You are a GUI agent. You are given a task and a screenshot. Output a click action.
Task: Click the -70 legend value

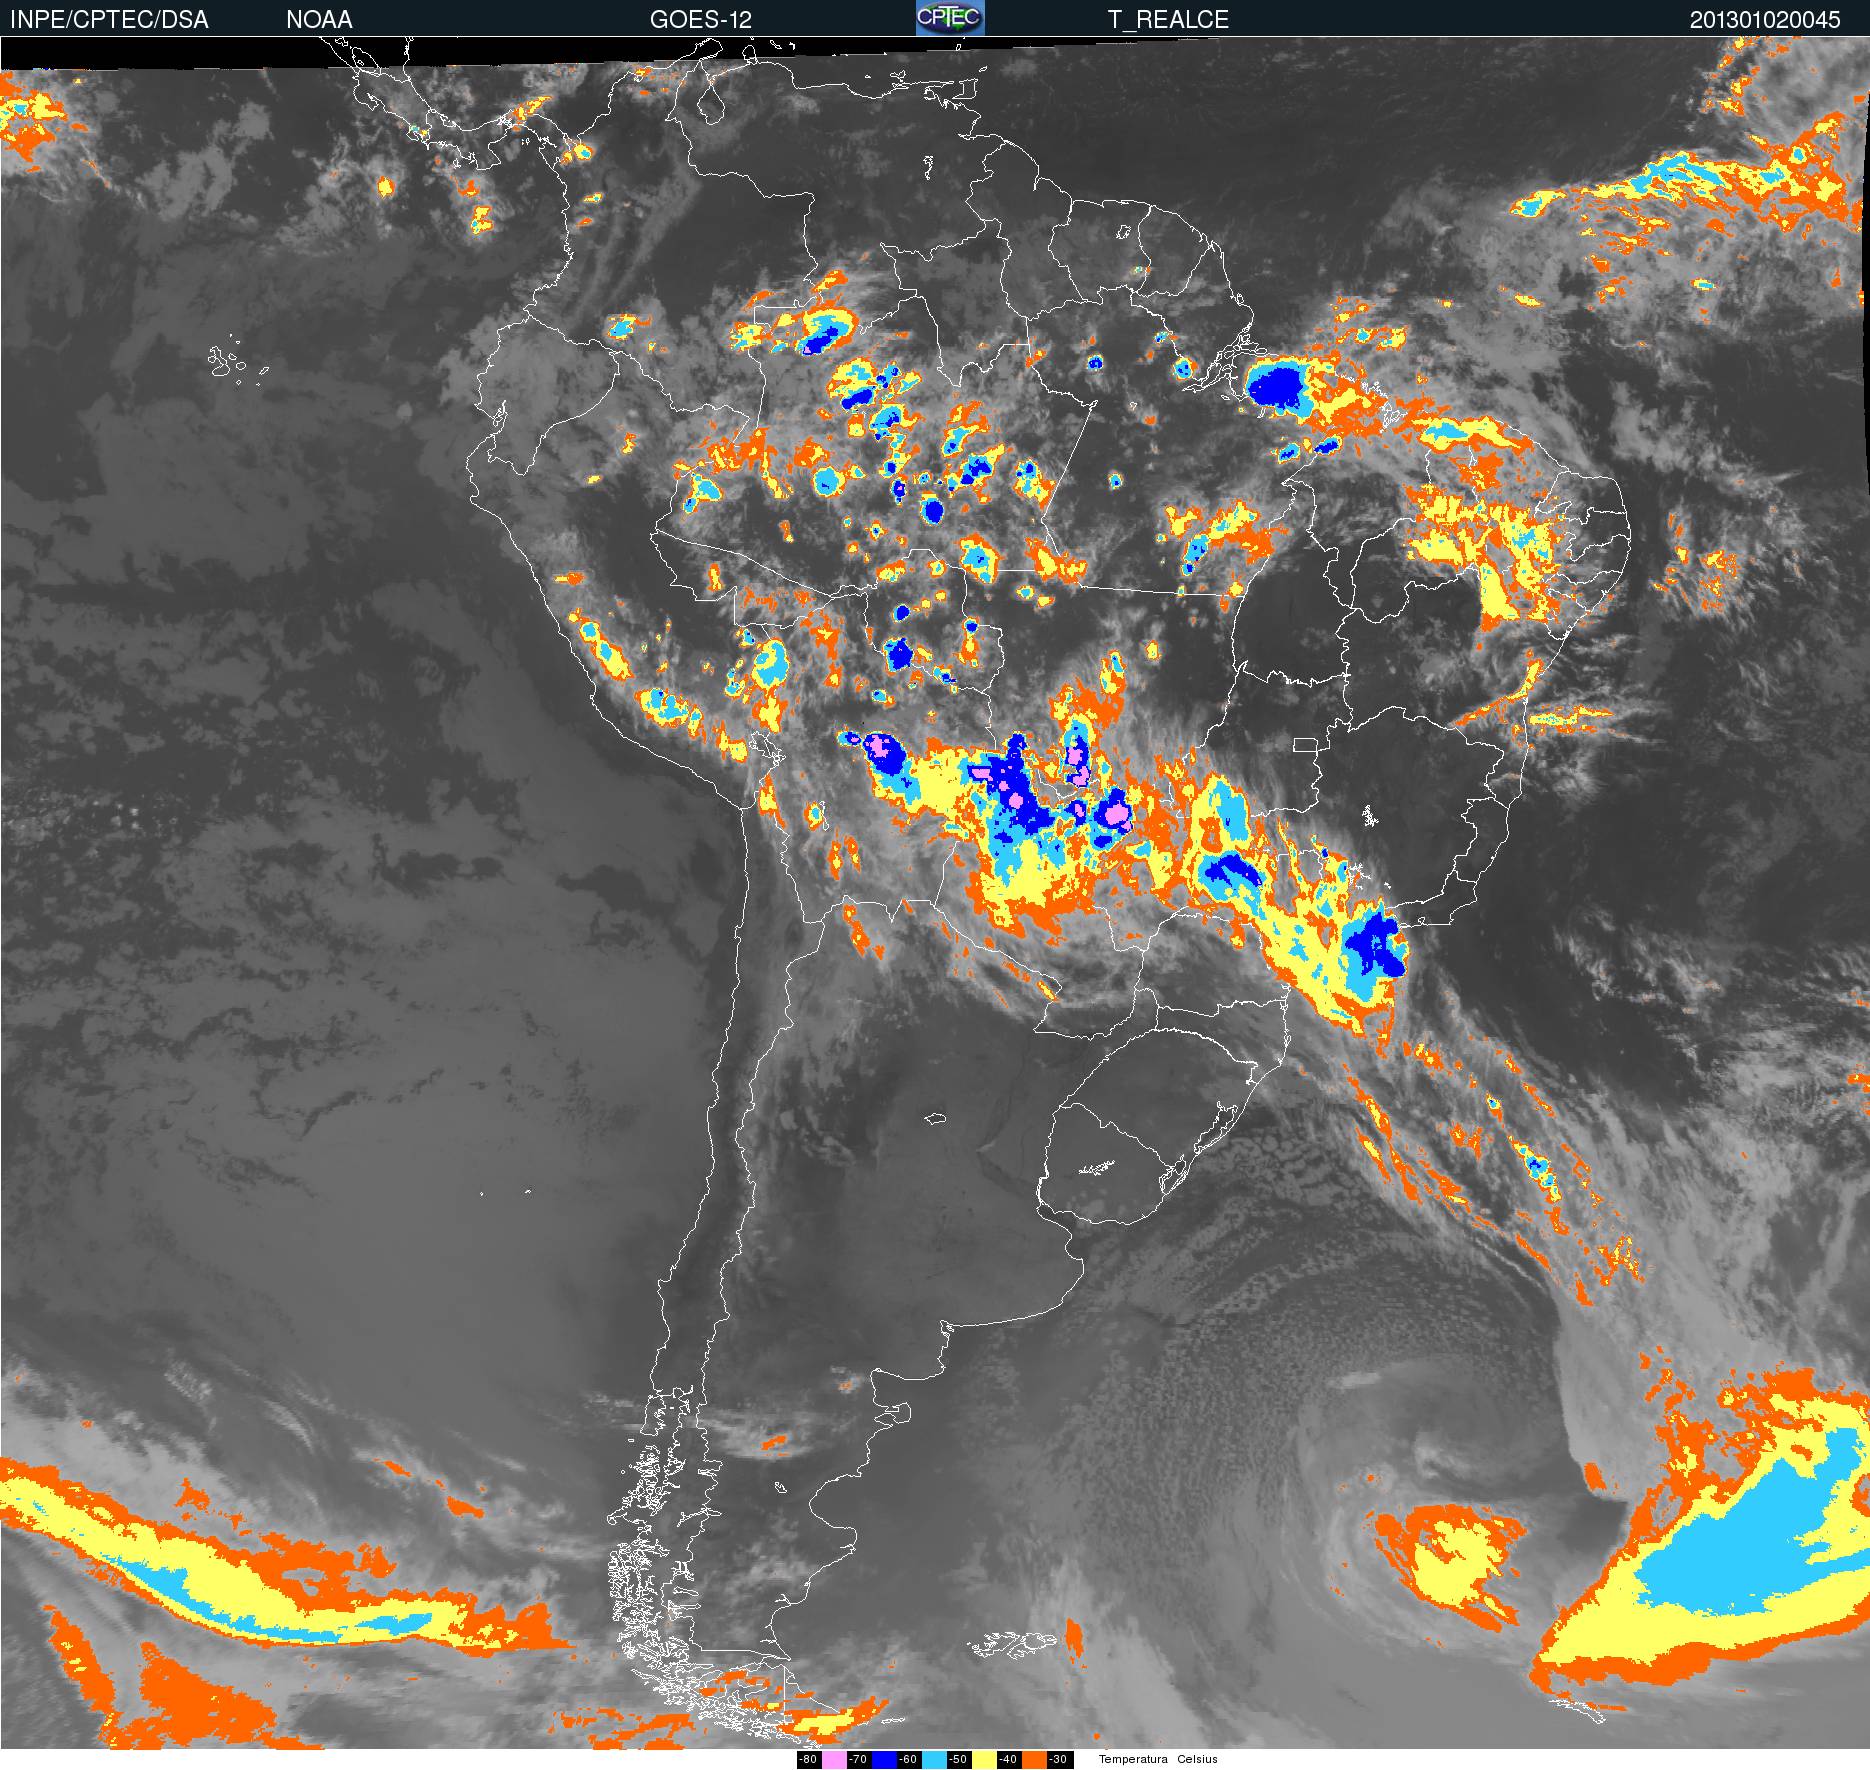858,1760
